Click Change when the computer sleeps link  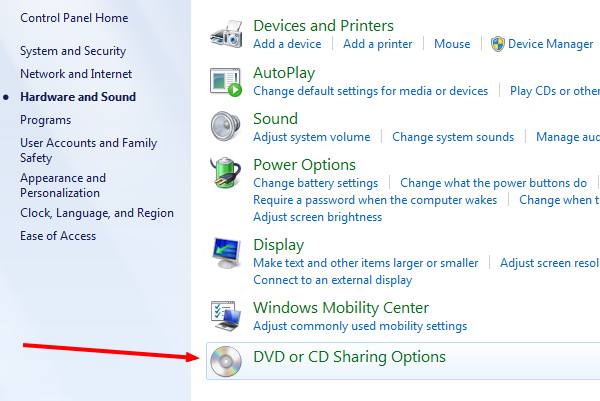point(559,200)
